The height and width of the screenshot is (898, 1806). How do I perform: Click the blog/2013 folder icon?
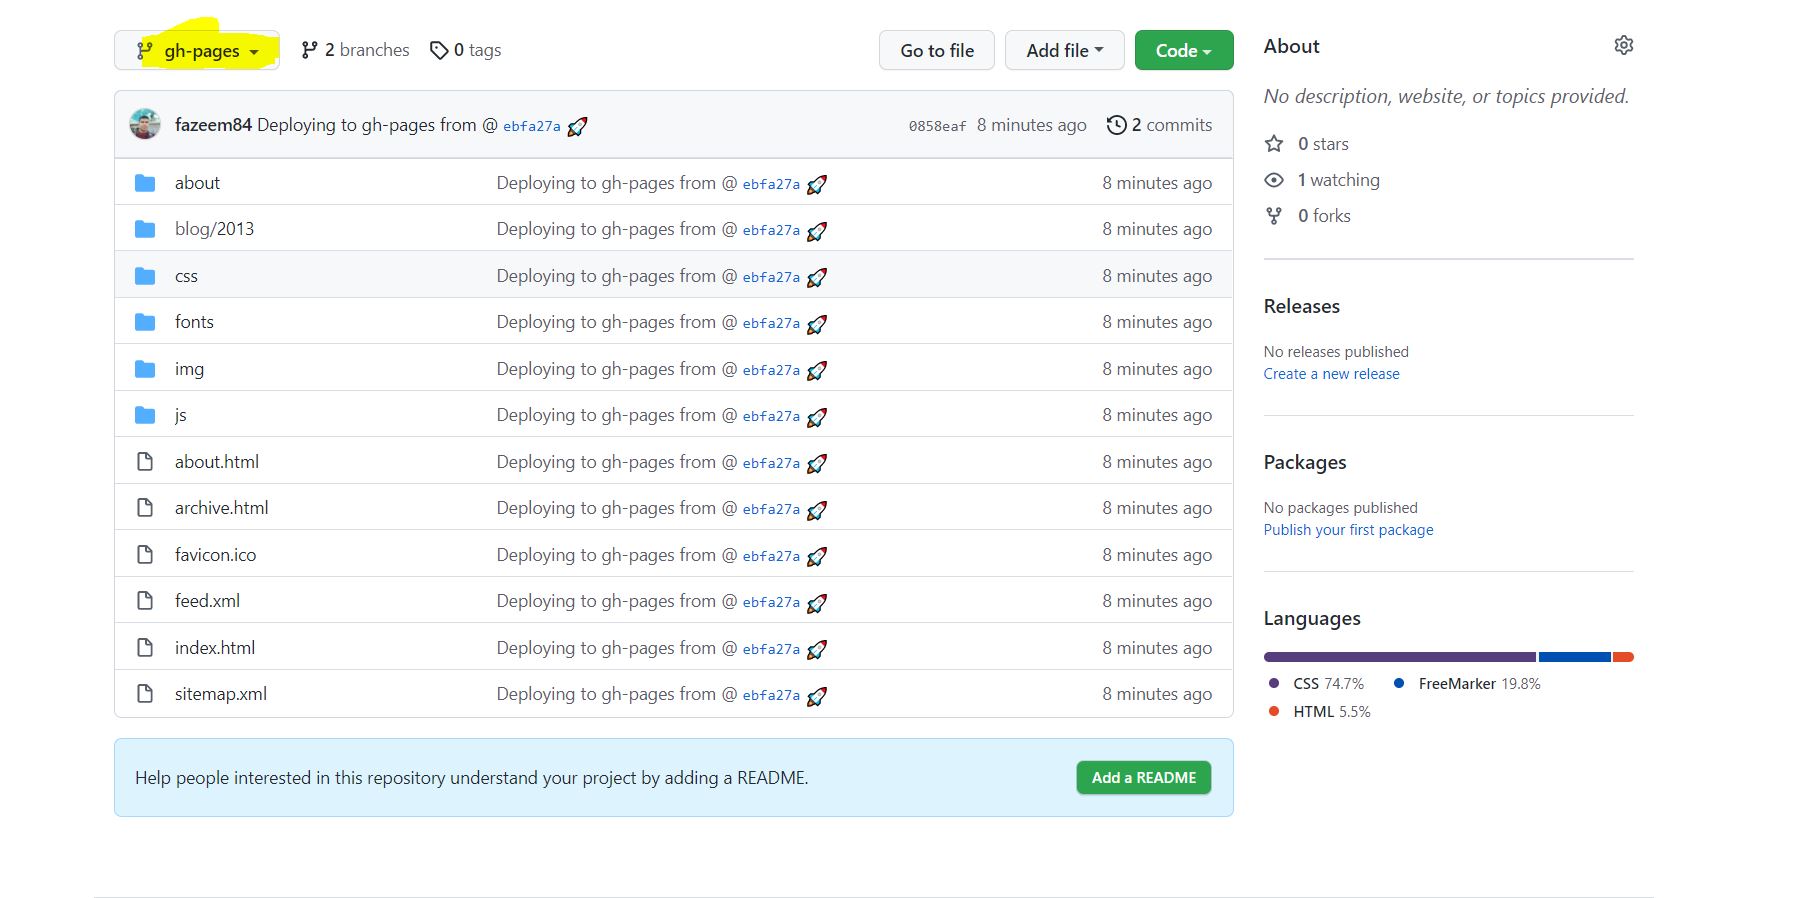click(x=145, y=229)
